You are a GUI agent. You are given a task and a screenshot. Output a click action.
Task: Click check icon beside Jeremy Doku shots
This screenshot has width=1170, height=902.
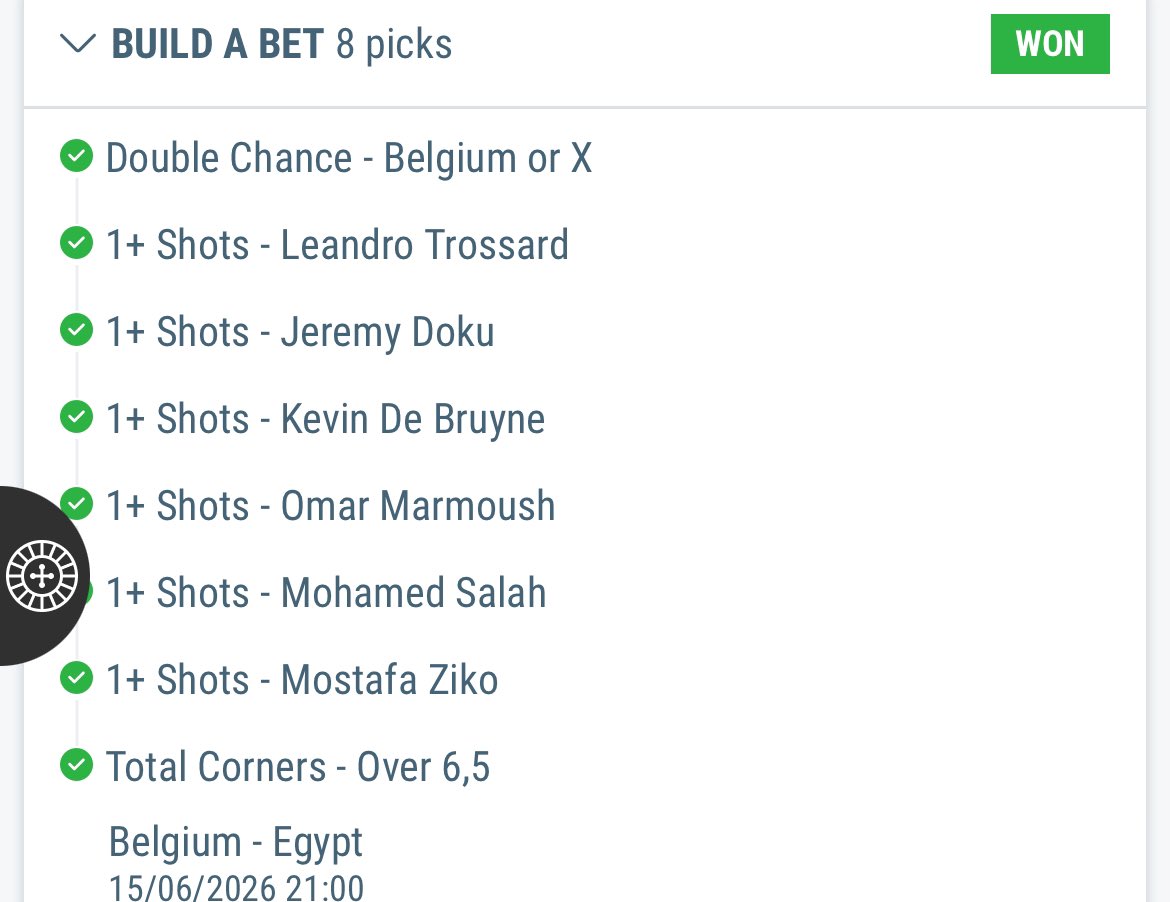pyautogui.click(x=76, y=330)
